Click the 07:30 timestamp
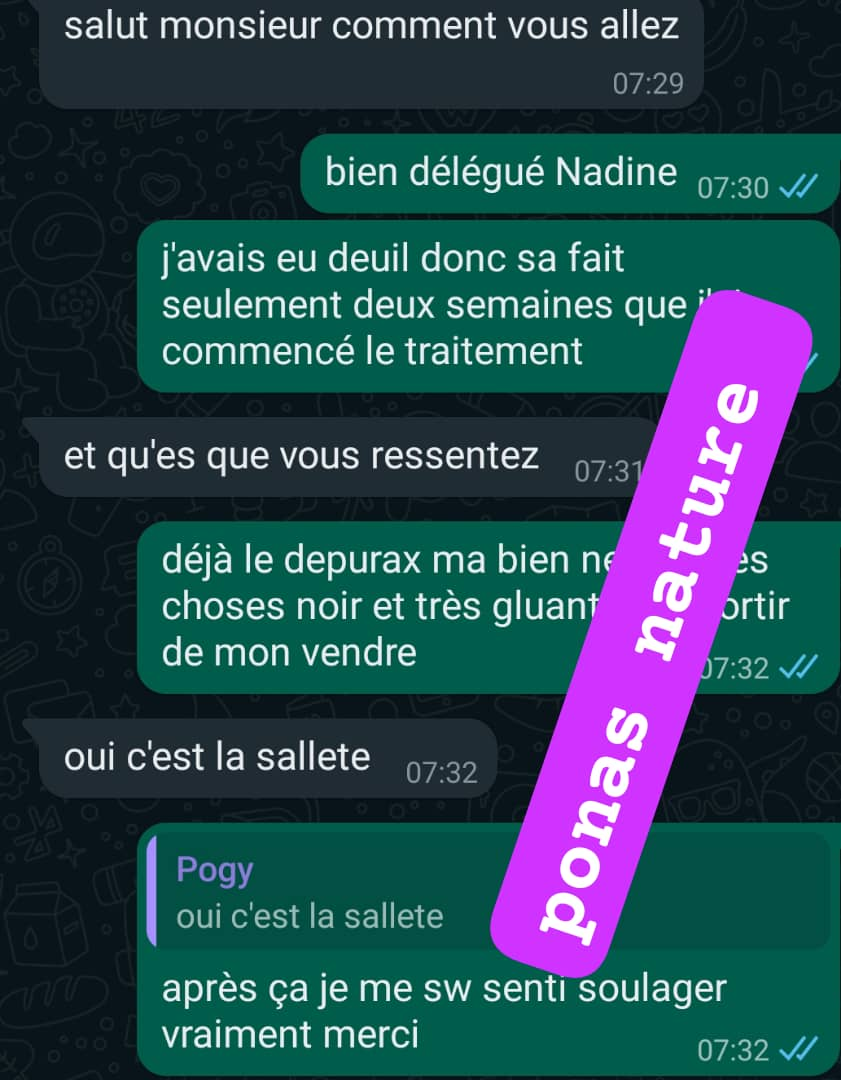This screenshot has width=841, height=1080. click(x=733, y=187)
